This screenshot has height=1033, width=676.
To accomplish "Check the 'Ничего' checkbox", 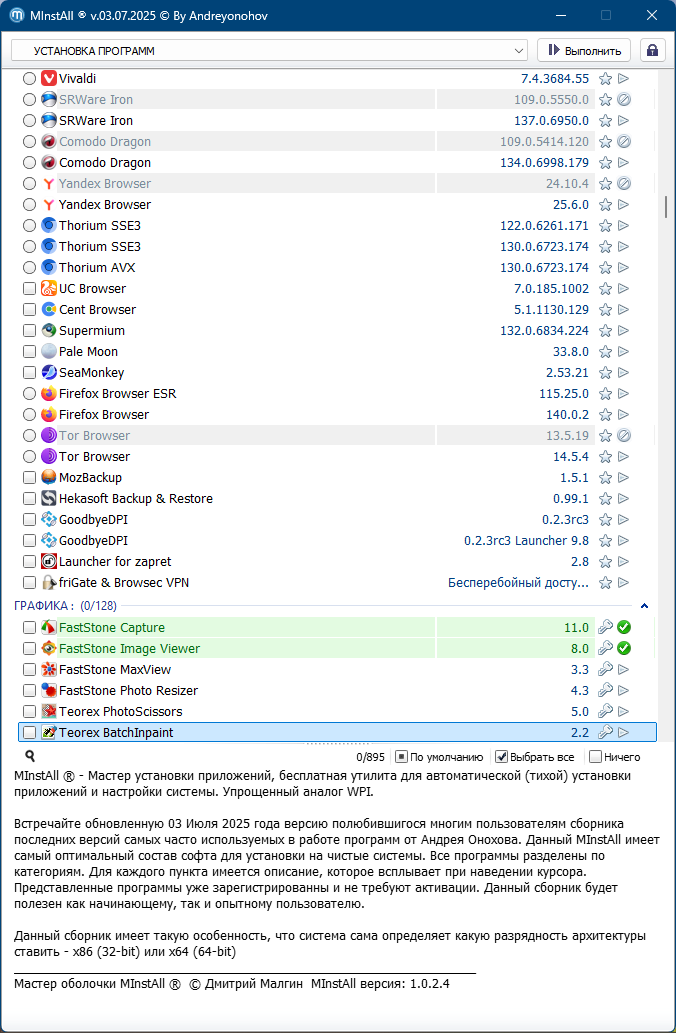I will click(595, 757).
